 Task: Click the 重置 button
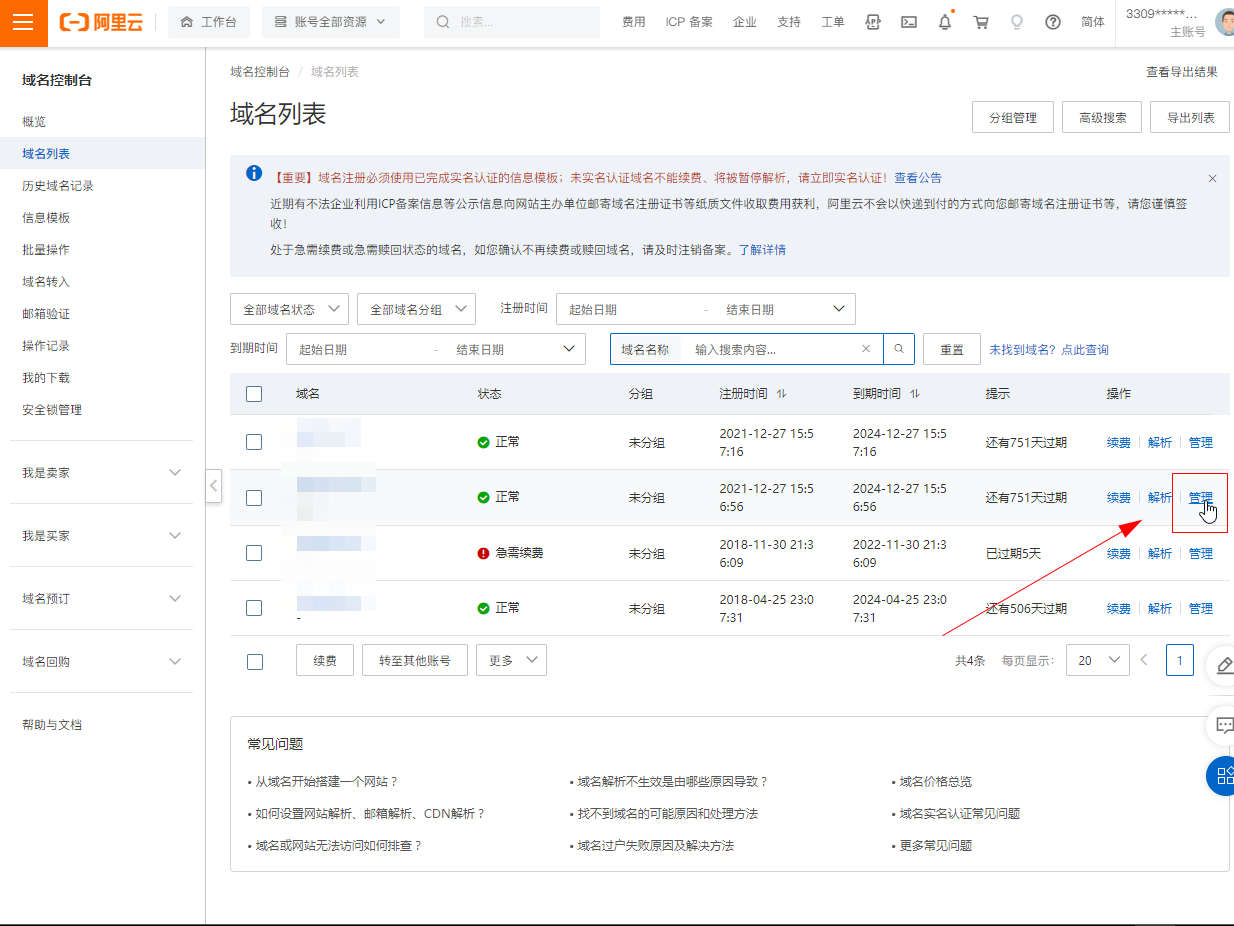click(952, 349)
